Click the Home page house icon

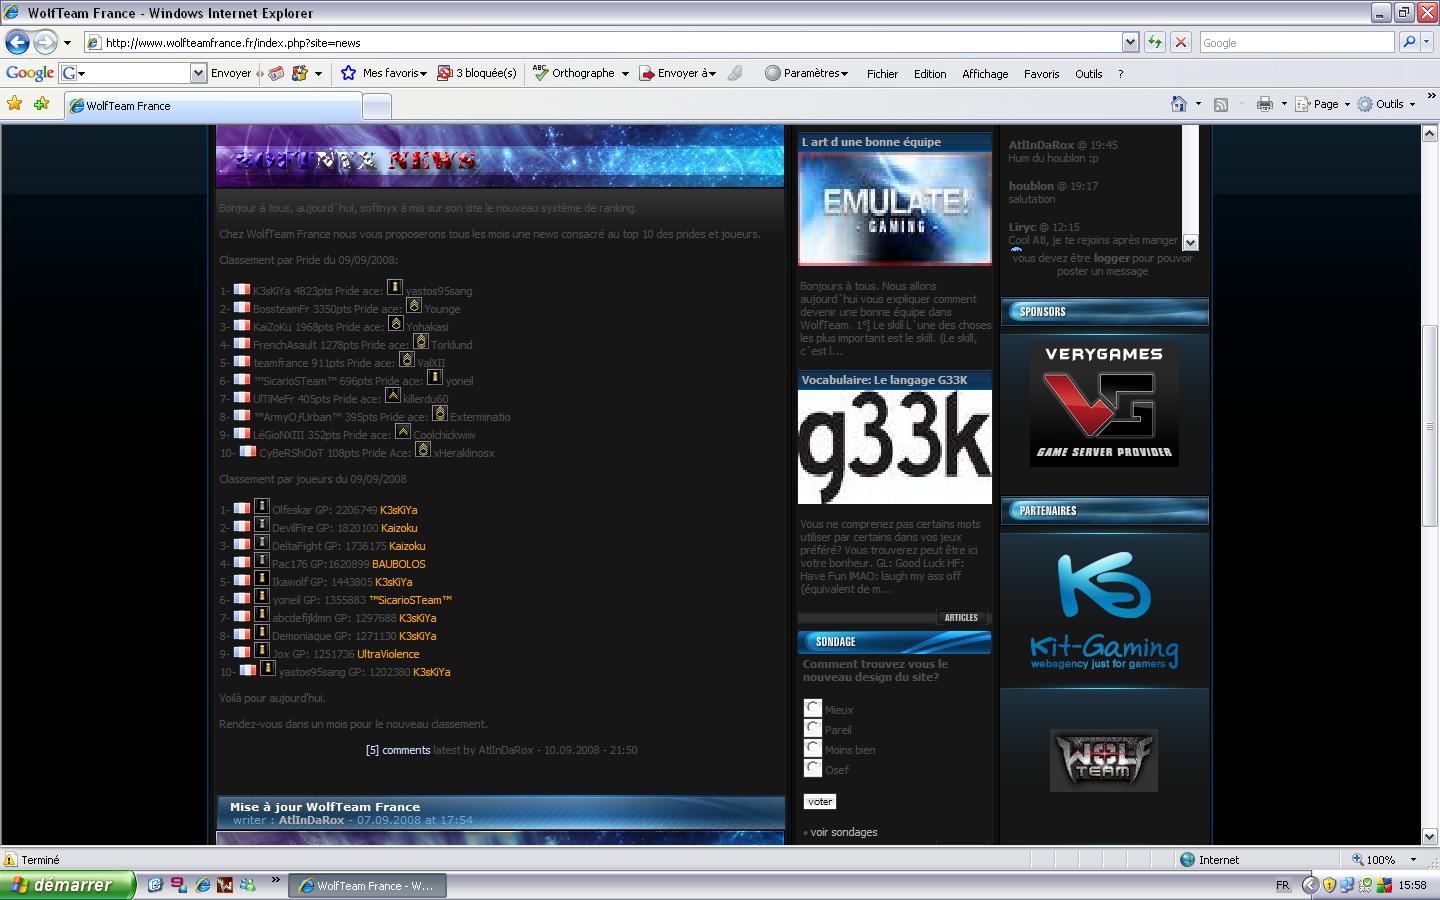(x=1179, y=104)
